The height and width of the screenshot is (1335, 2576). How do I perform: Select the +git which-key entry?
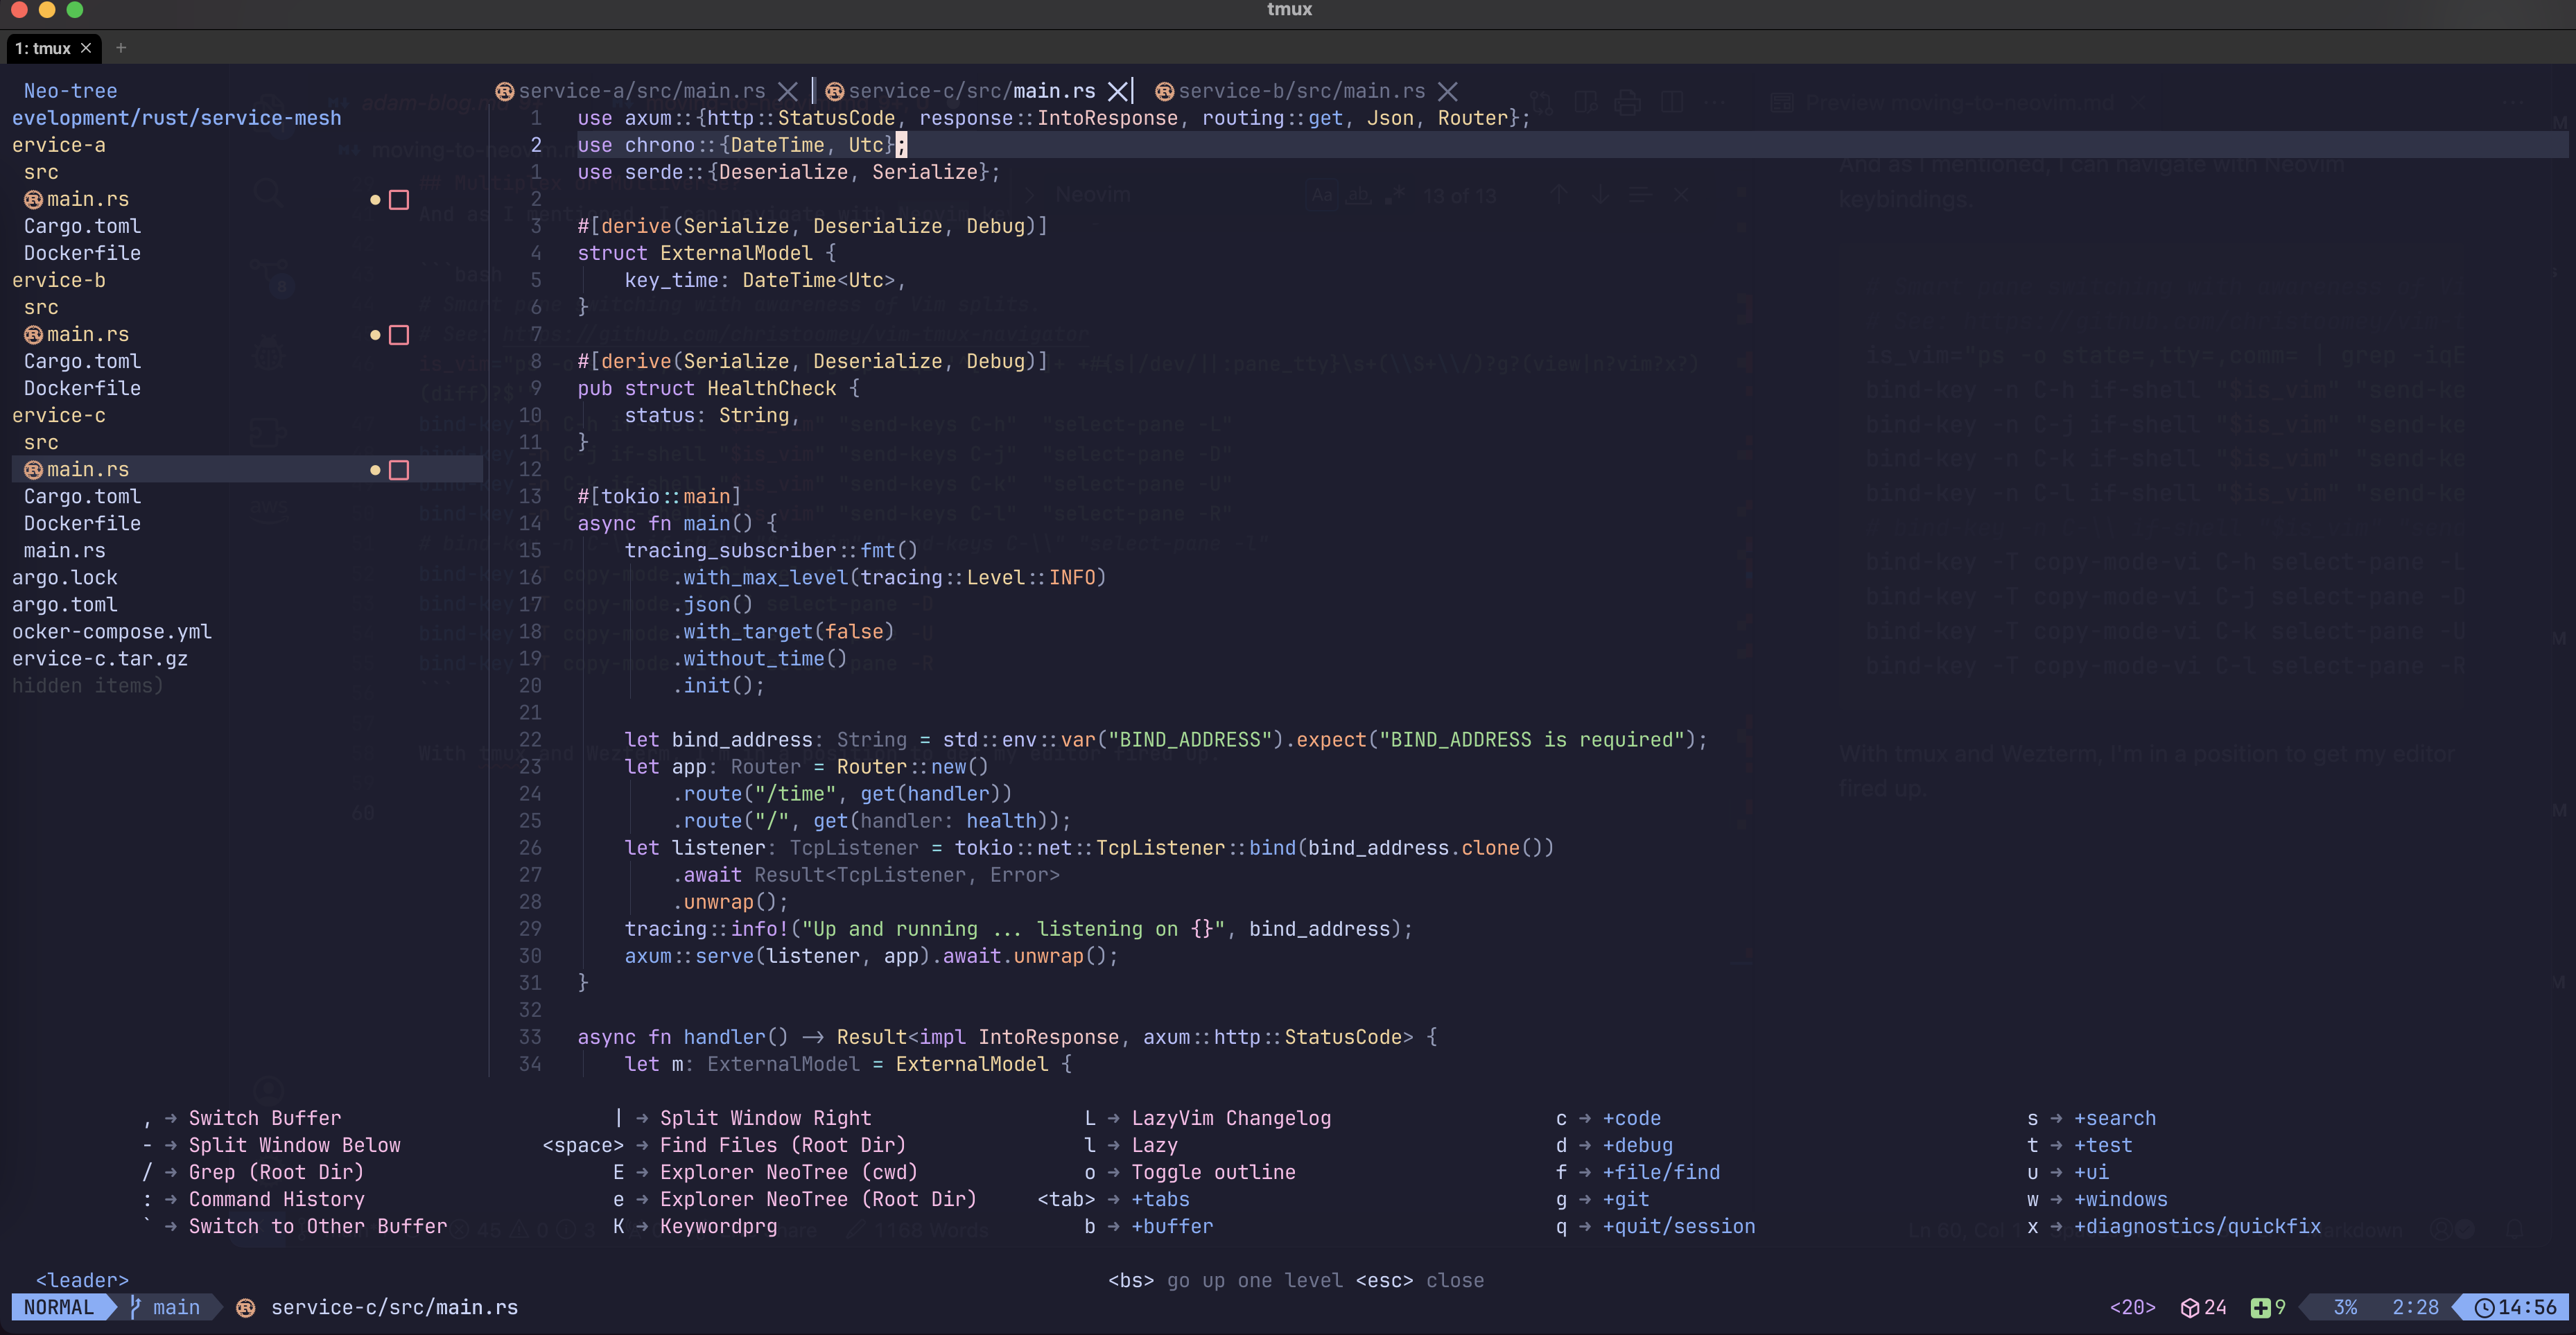point(1625,1199)
